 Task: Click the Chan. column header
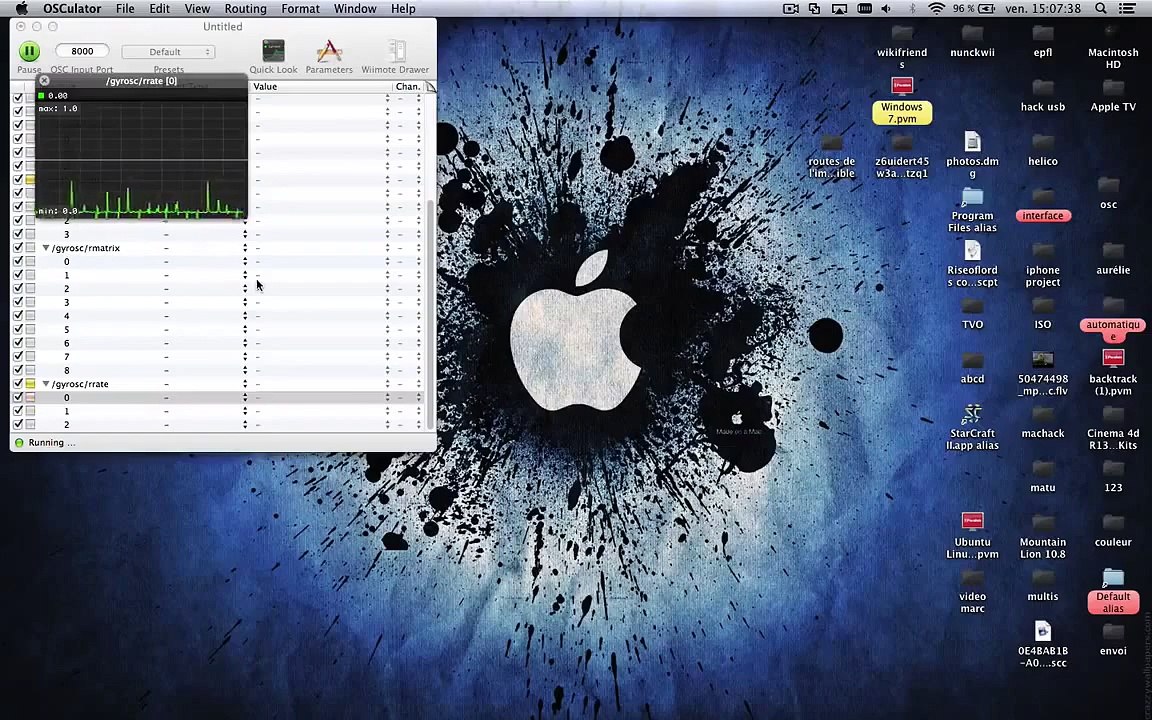point(408,87)
